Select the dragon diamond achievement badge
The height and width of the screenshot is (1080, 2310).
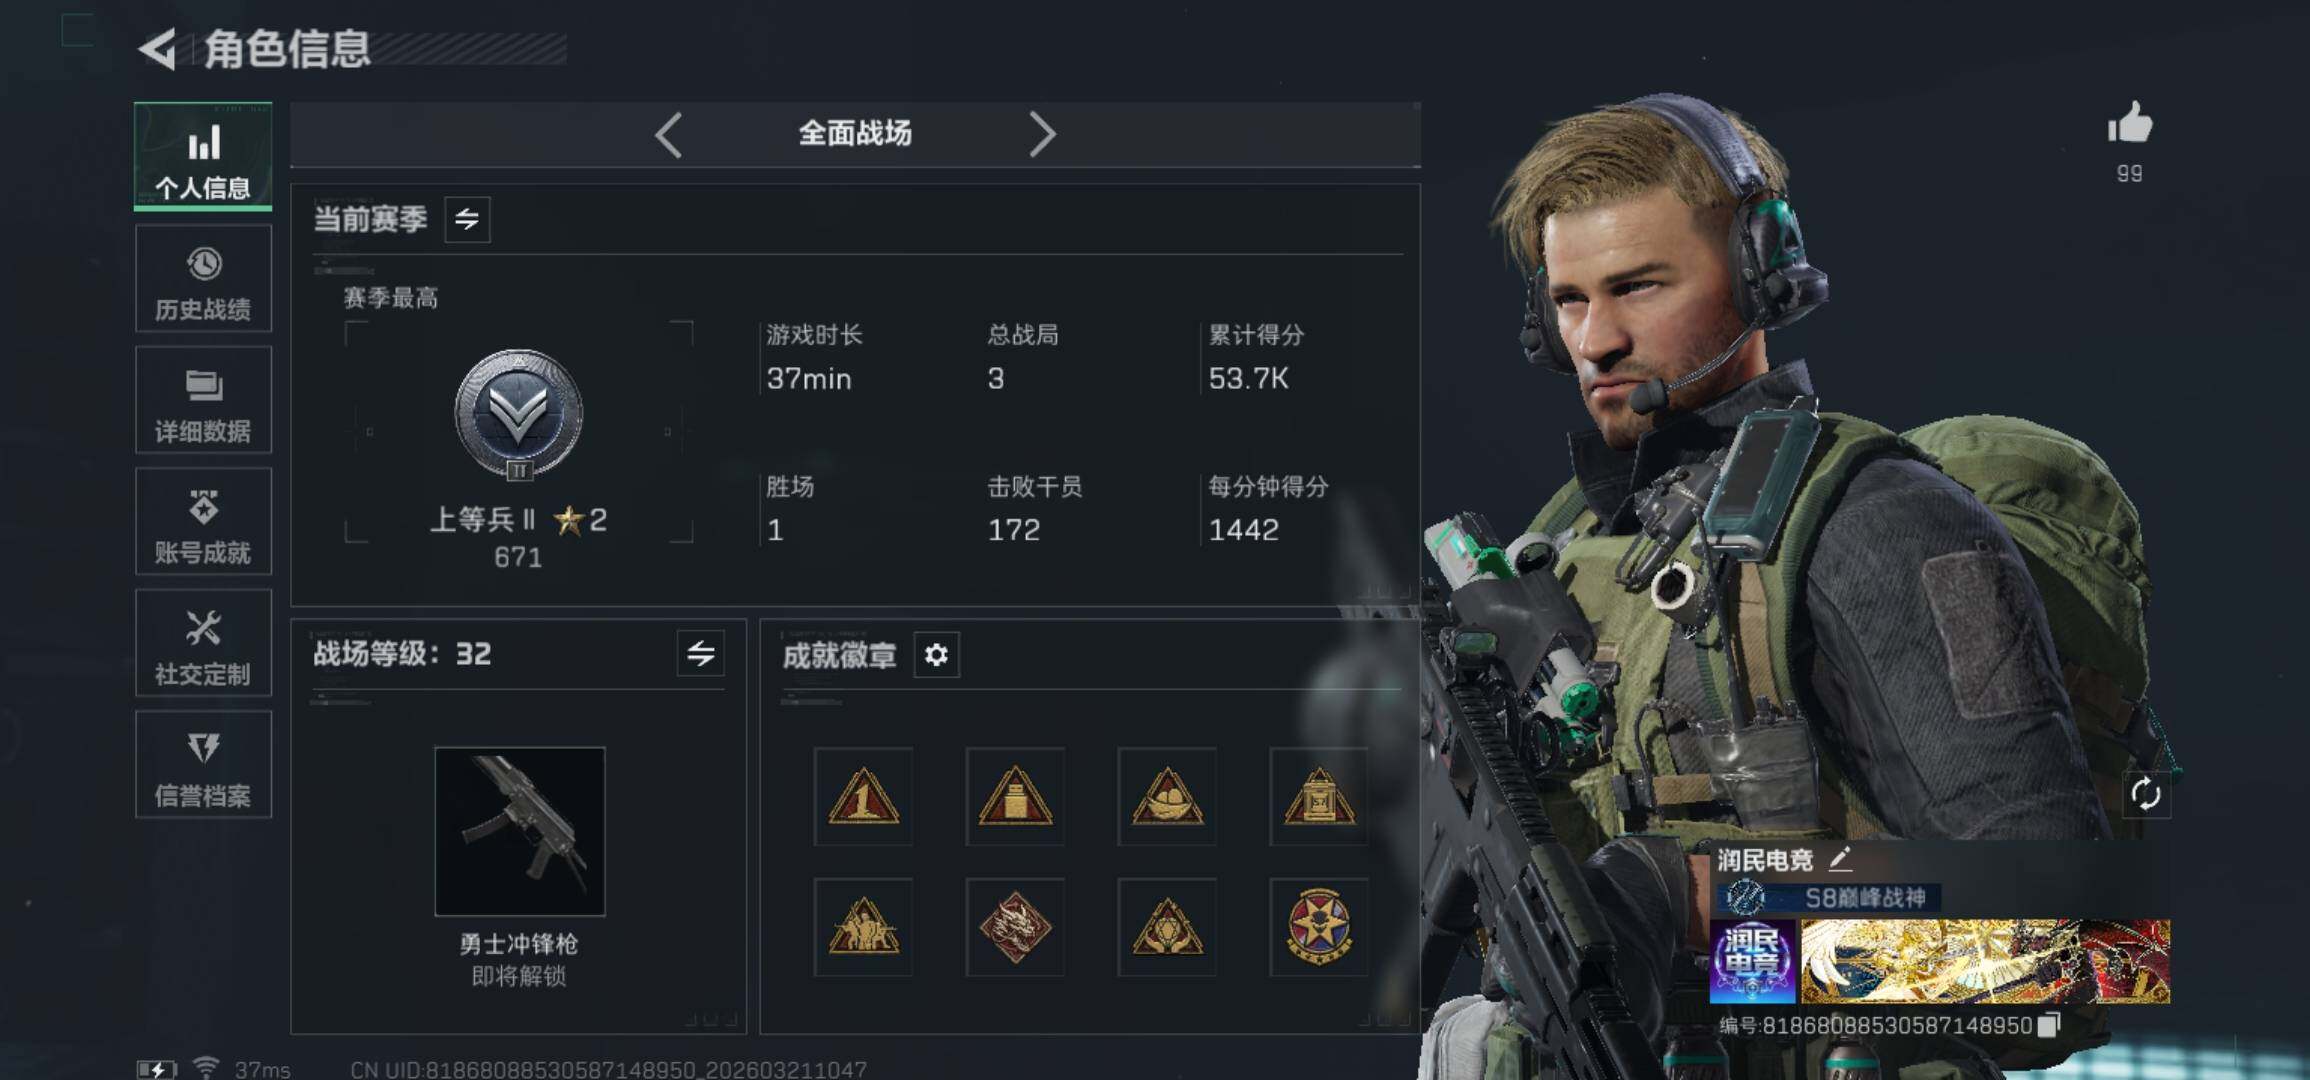pyautogui.click(x=1015, y=927)
